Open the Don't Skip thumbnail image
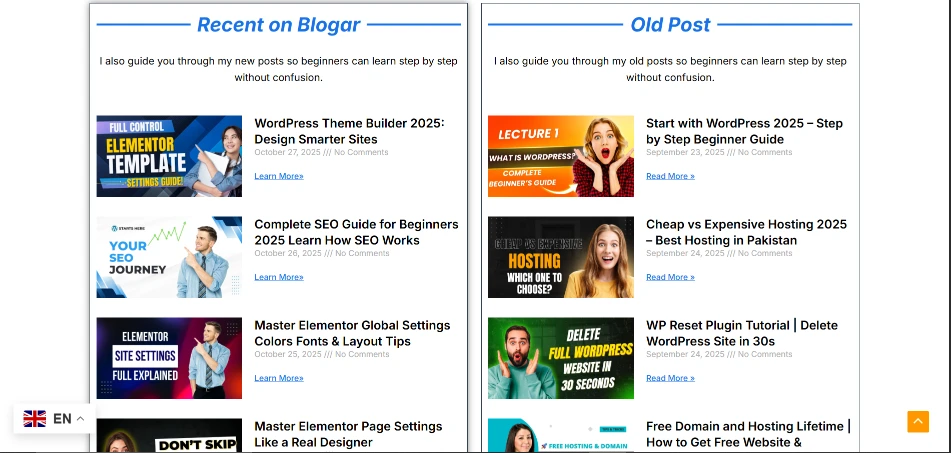The image size is (951, 453). coord(169,435)
